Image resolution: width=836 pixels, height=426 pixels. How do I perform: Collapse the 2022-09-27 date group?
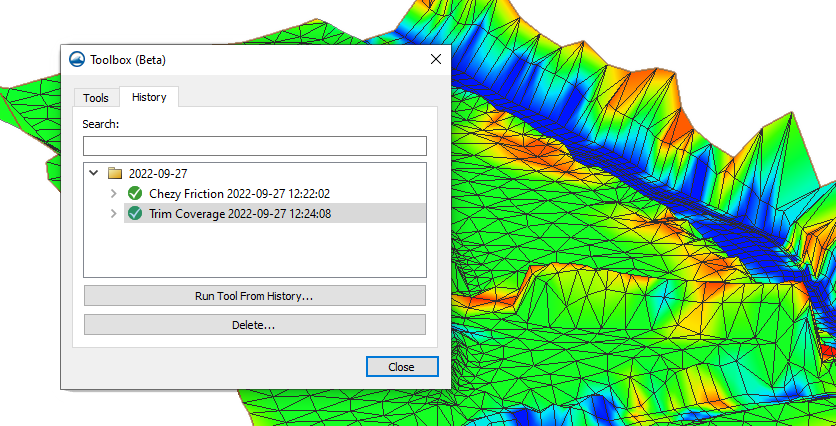pos(94,173)
